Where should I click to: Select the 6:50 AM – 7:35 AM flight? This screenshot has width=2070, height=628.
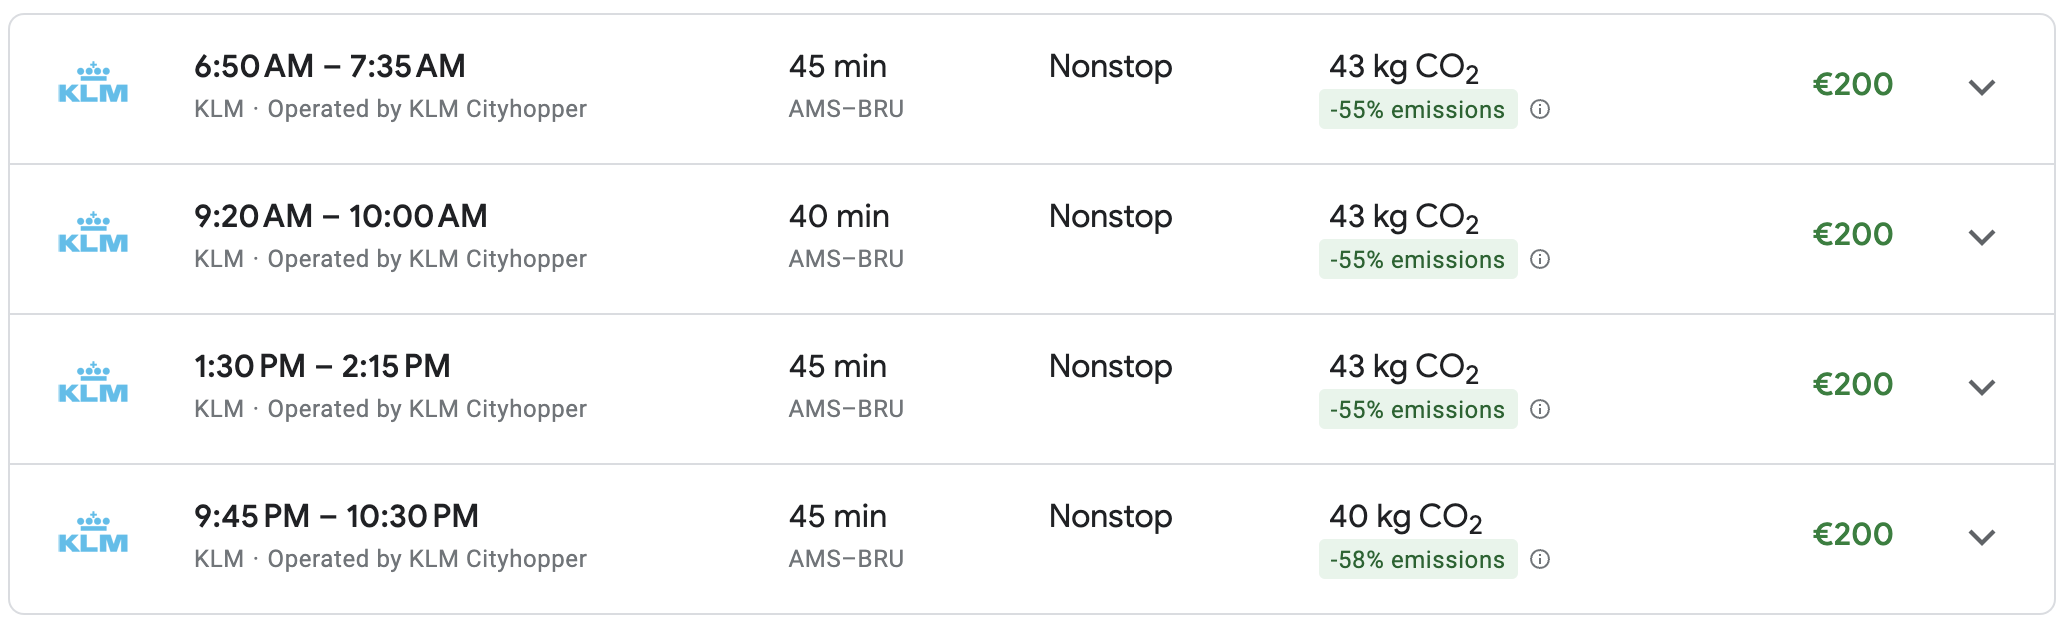[x=330, y=67]
